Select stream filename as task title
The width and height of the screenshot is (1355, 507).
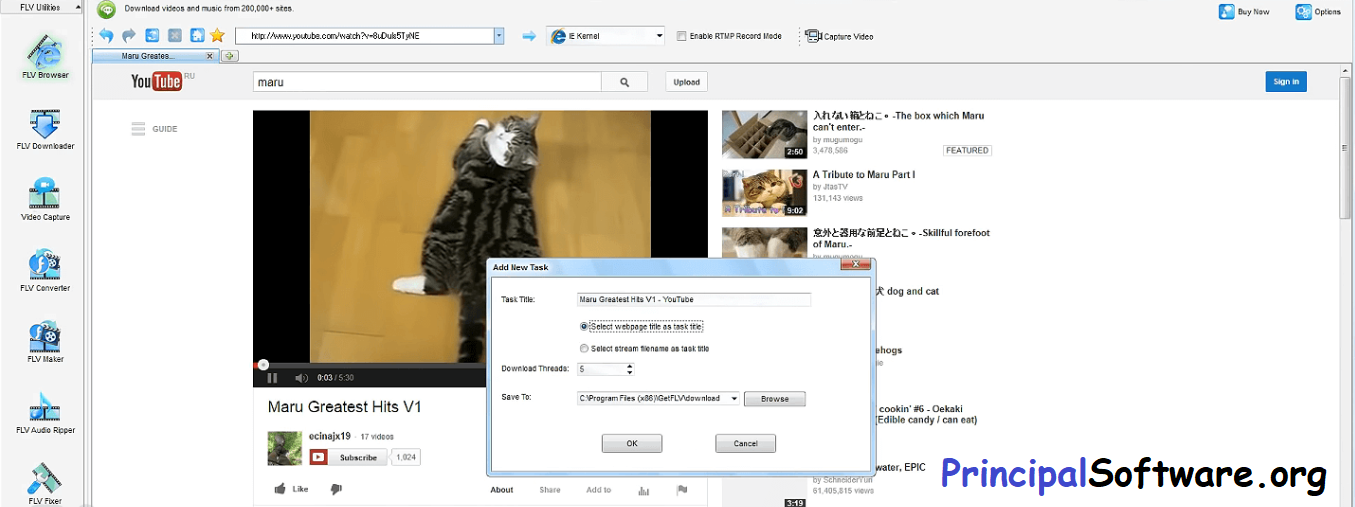pos(585,349)
